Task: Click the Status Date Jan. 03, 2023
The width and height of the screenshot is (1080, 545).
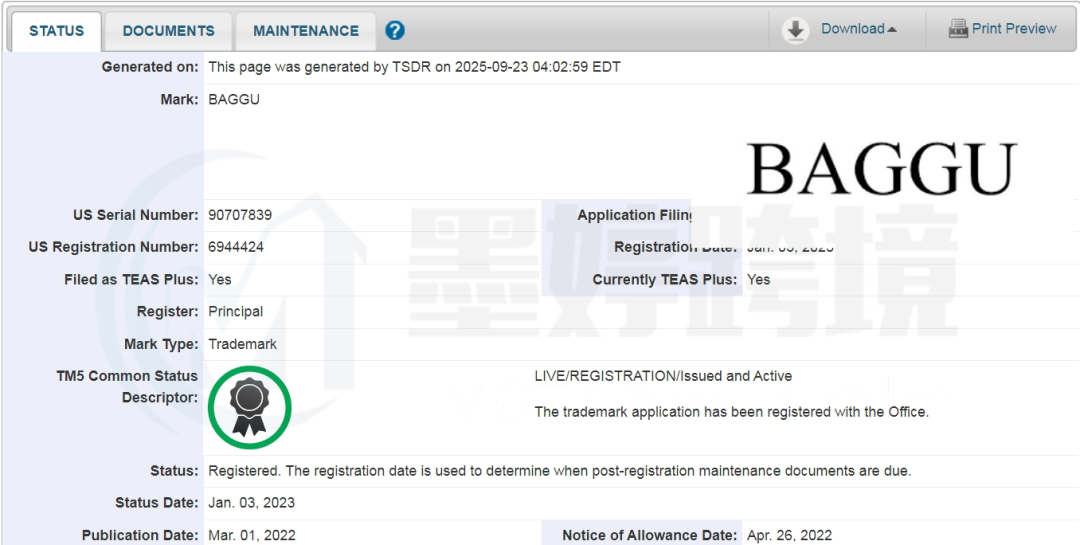Action: pyautogui.click(x=251, y=503)
